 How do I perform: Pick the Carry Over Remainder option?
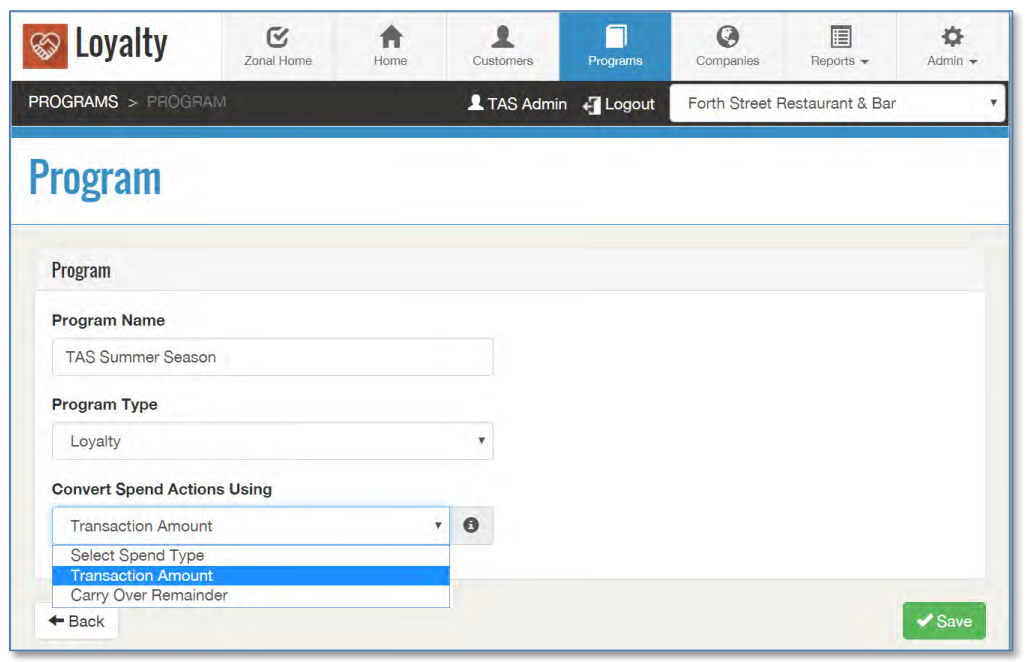(149, 595)
